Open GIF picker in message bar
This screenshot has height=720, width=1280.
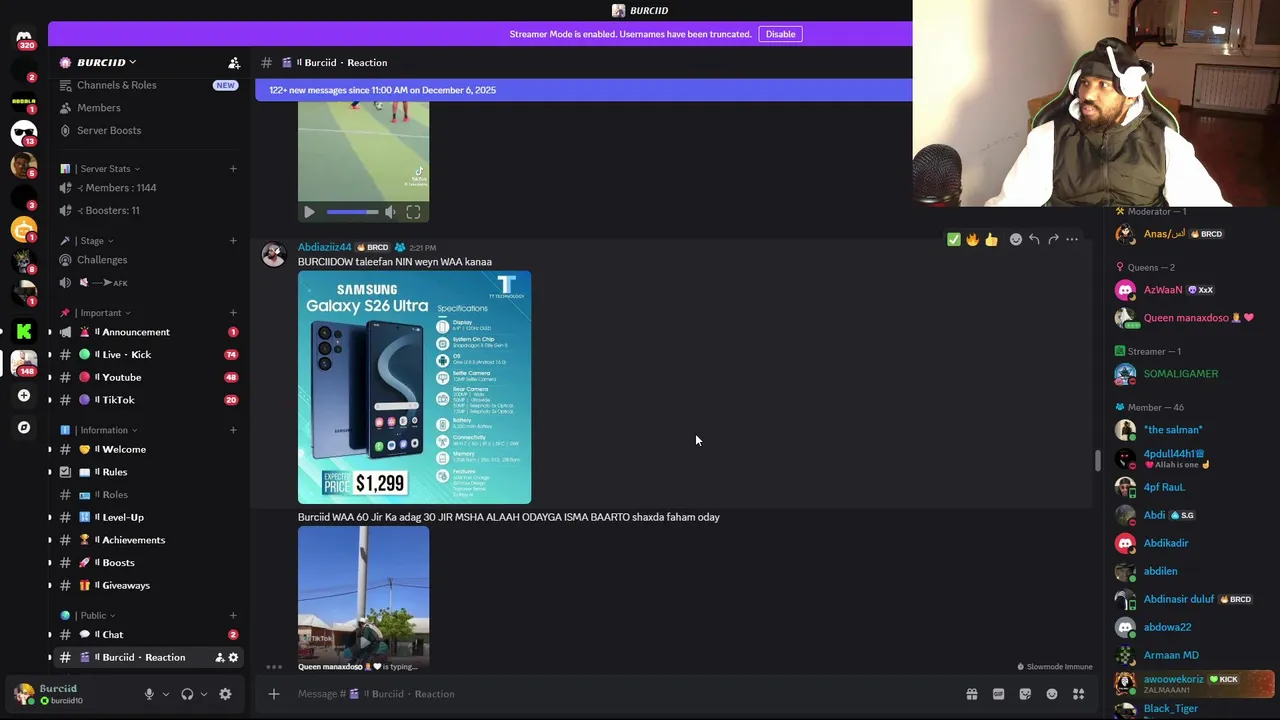[x=998, y=694]
